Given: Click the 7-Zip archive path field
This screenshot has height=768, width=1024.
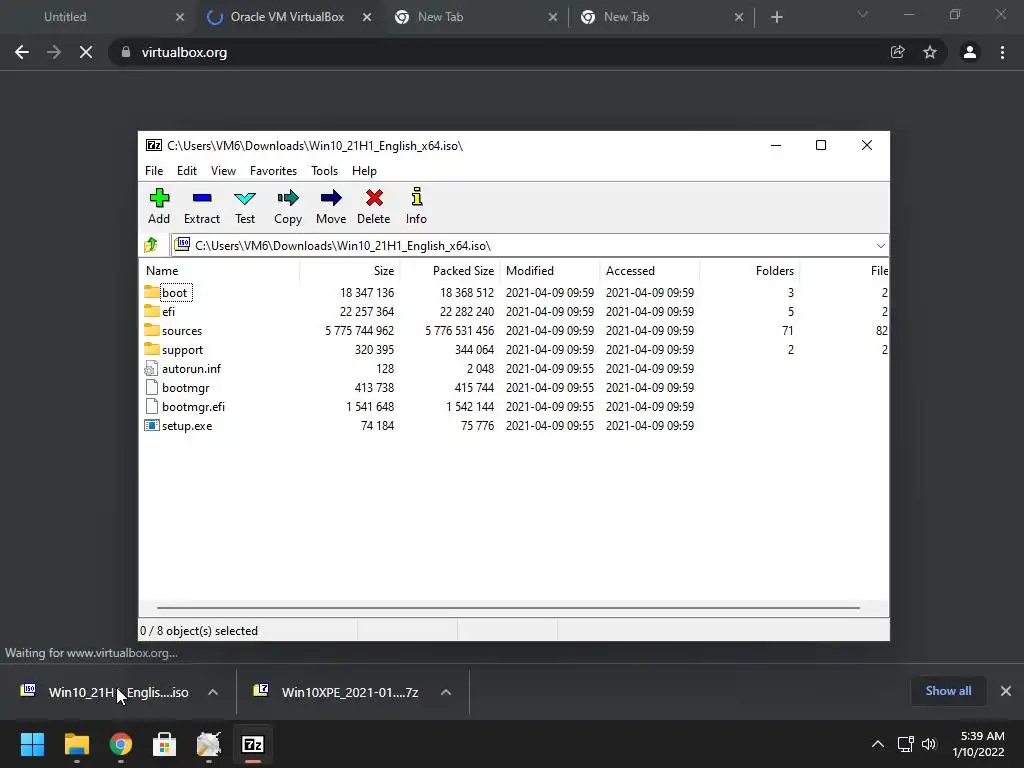Looking at the screenshot, I should point(522,246).
